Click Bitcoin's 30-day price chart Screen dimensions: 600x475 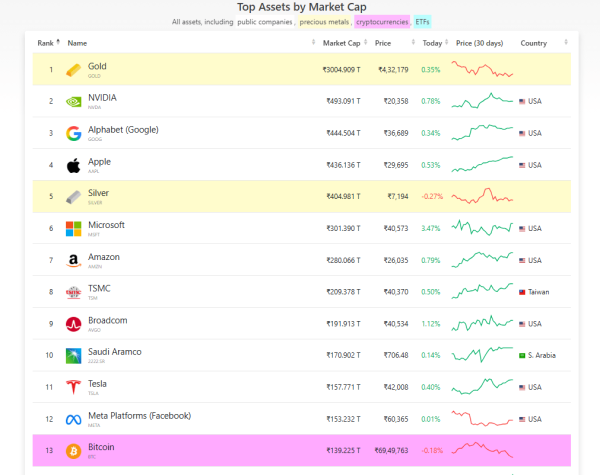[x=482, y=450]
